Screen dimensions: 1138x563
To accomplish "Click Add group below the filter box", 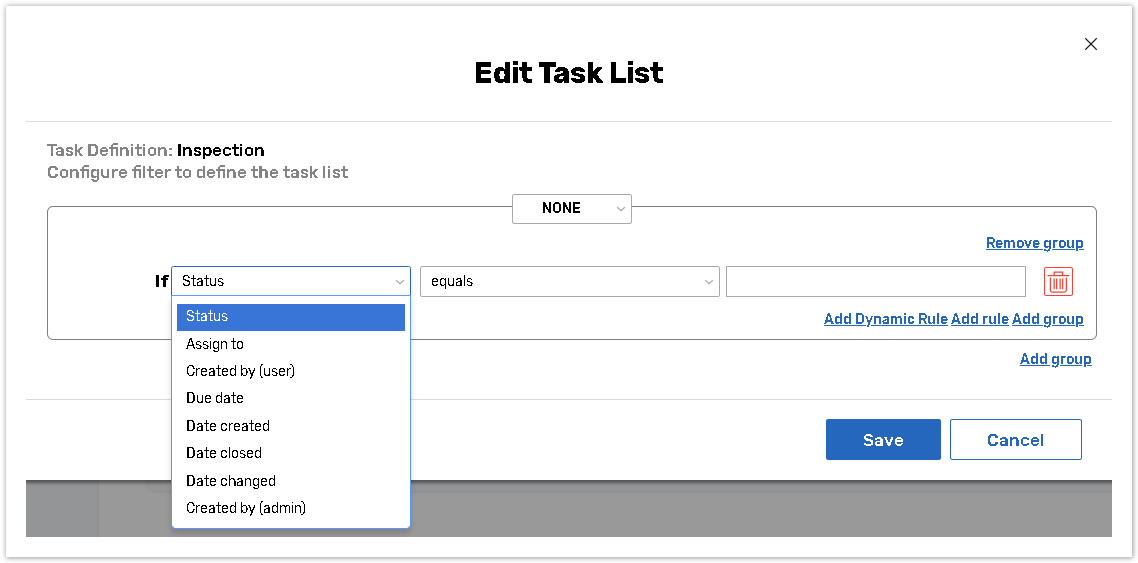I will click(x=1055, y=359).
